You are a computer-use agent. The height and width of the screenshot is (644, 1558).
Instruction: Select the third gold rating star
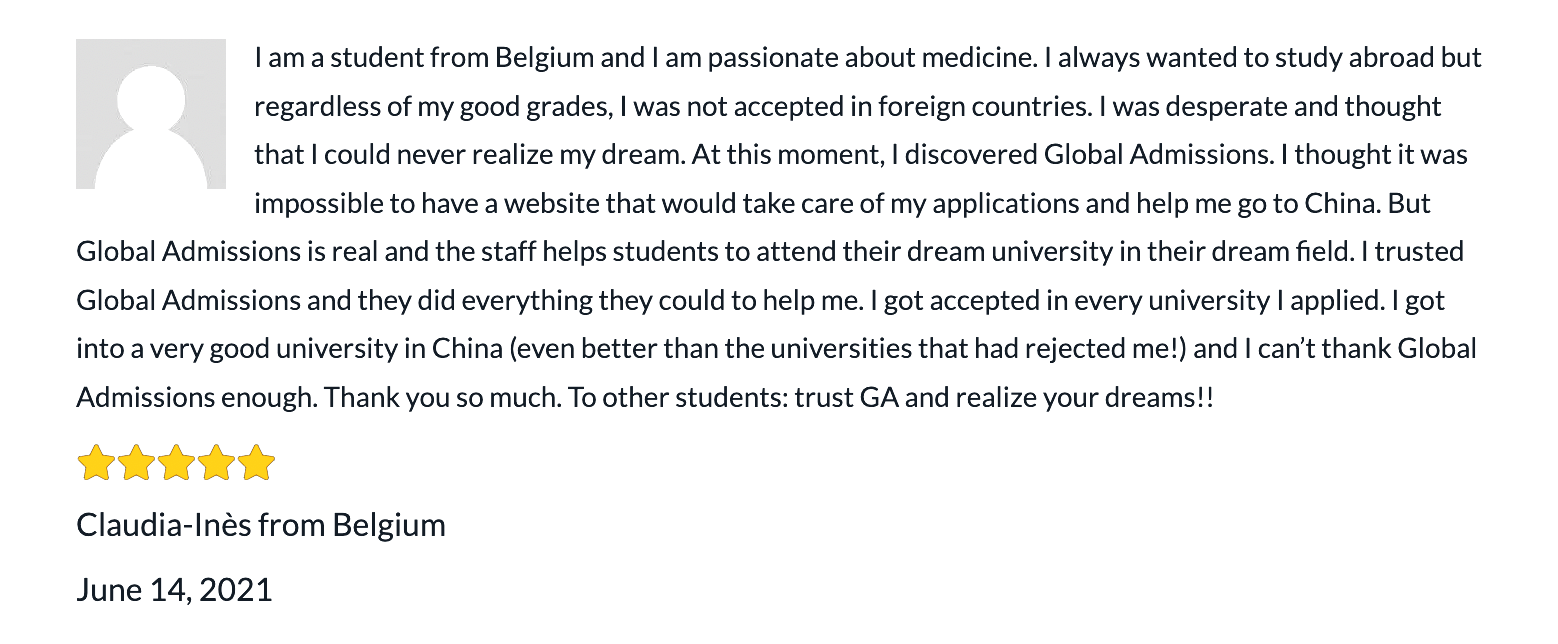[176, 464]
